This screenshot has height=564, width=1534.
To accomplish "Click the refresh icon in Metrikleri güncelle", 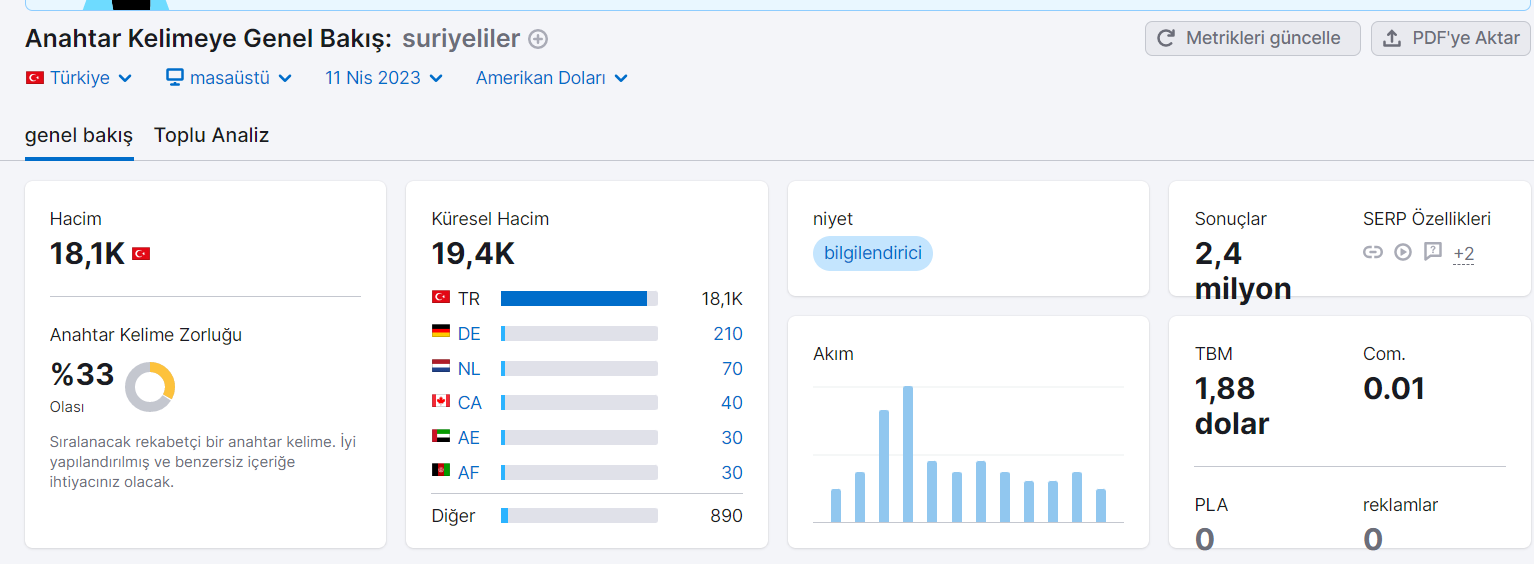I will tap(1165, 39).
